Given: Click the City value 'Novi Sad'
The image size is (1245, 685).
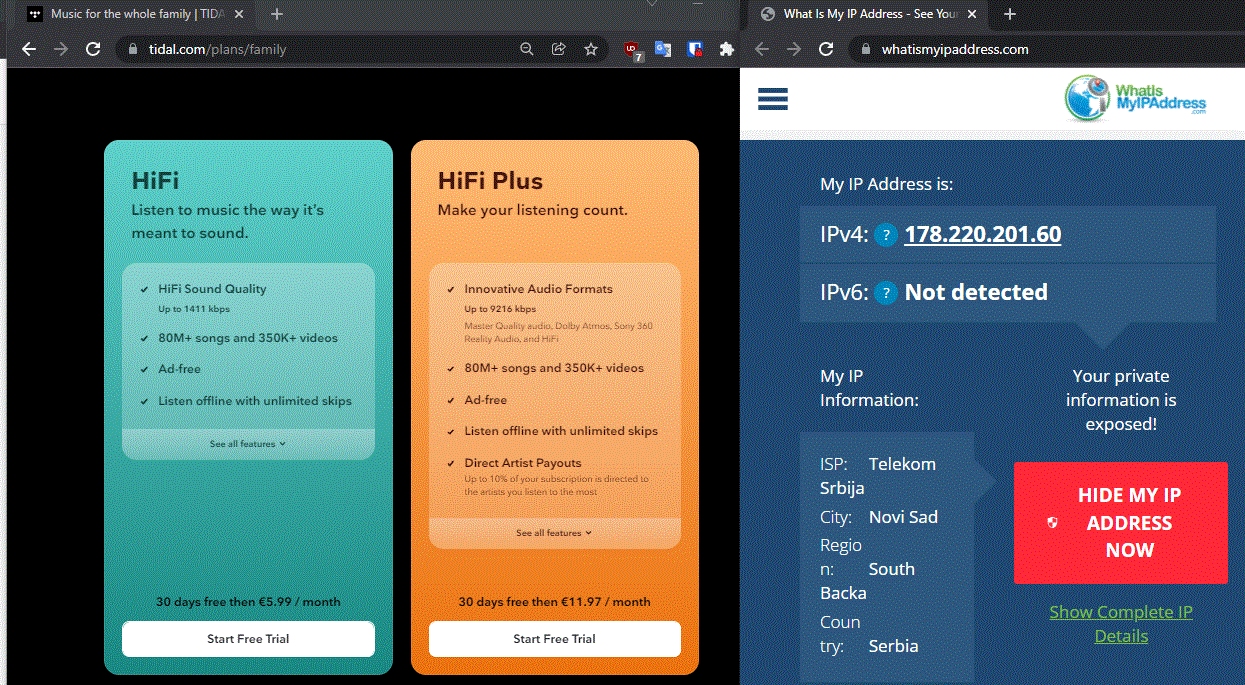Looking at the screenshot, I should point(904,517).
